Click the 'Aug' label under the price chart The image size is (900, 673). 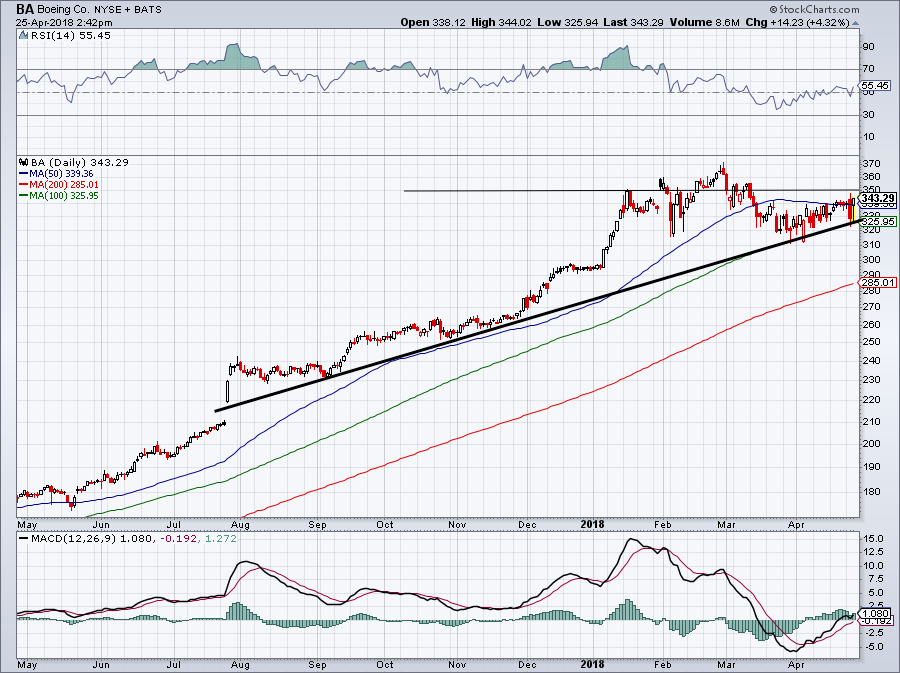point(240,524)
